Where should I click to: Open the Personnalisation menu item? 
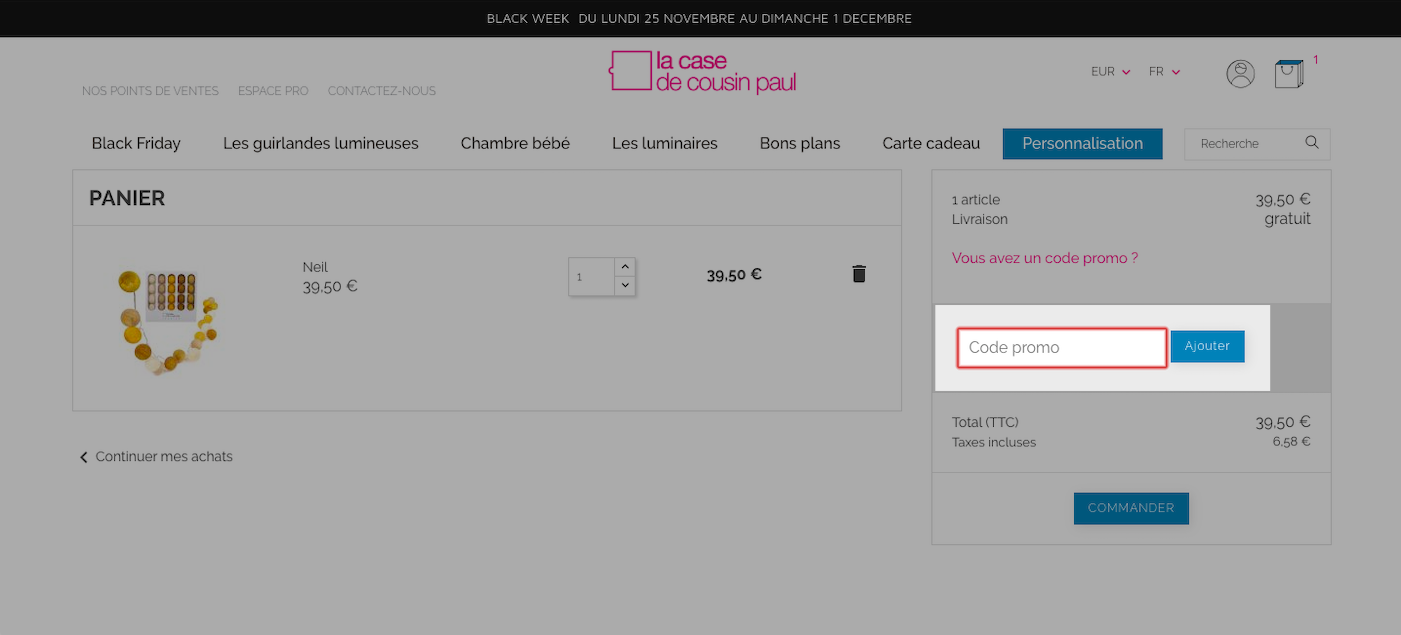coord(1082,144)
